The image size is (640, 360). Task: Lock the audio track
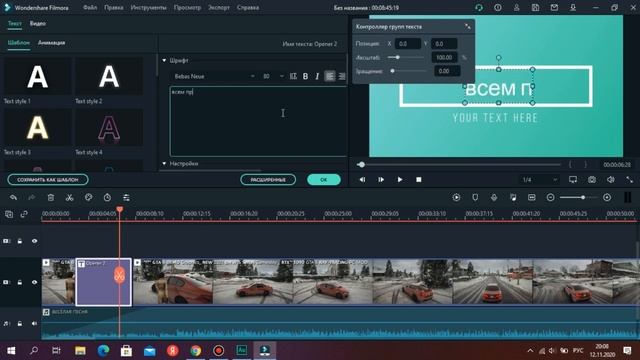coord(20,323)
